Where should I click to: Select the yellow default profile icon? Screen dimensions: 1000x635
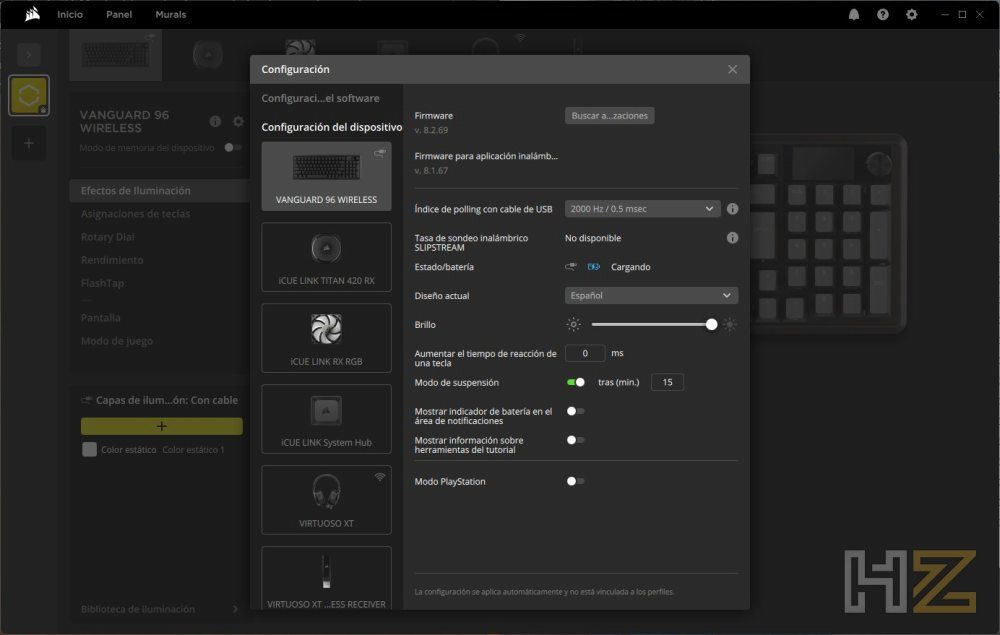pos(29,96)
